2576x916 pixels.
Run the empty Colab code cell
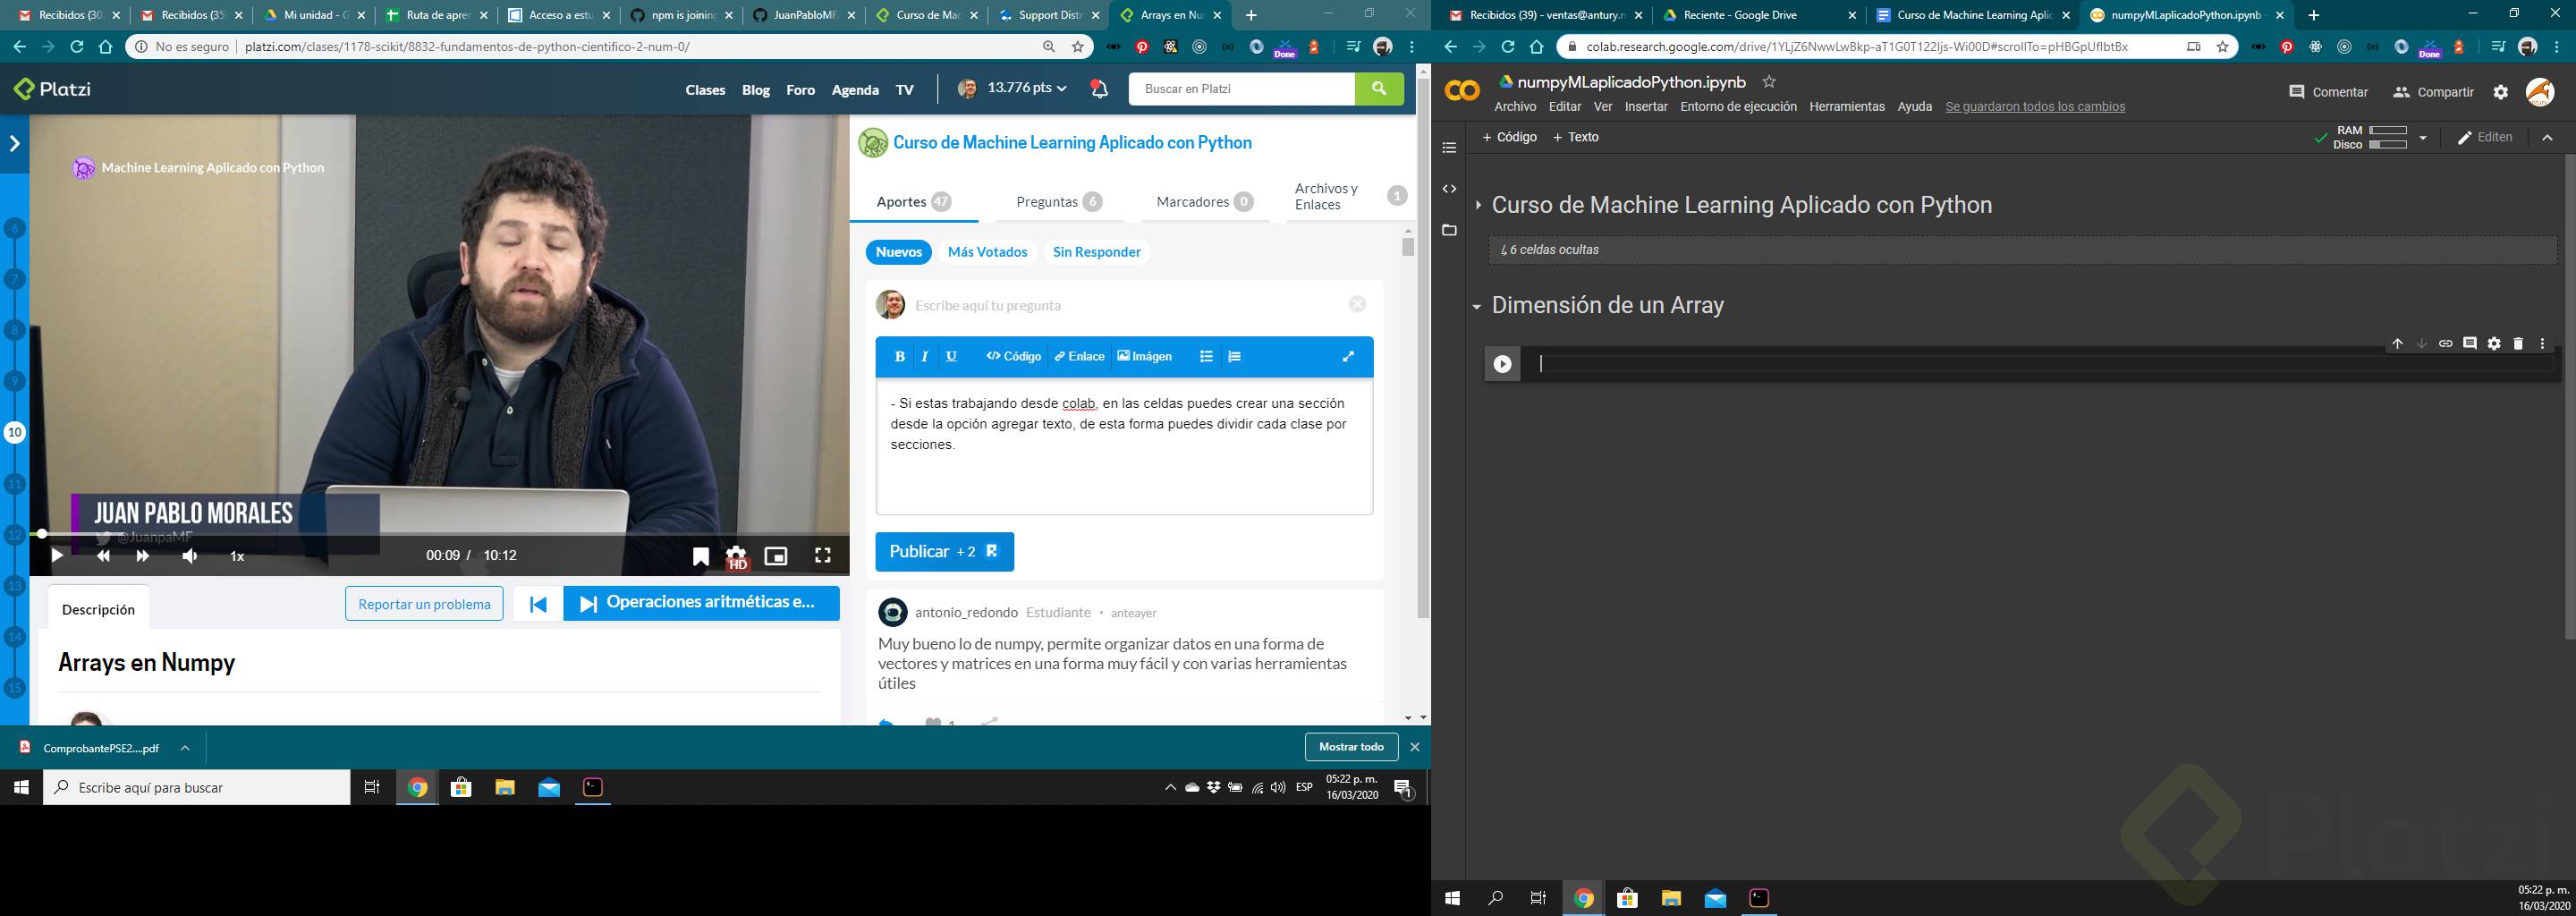click(1502, 364)
